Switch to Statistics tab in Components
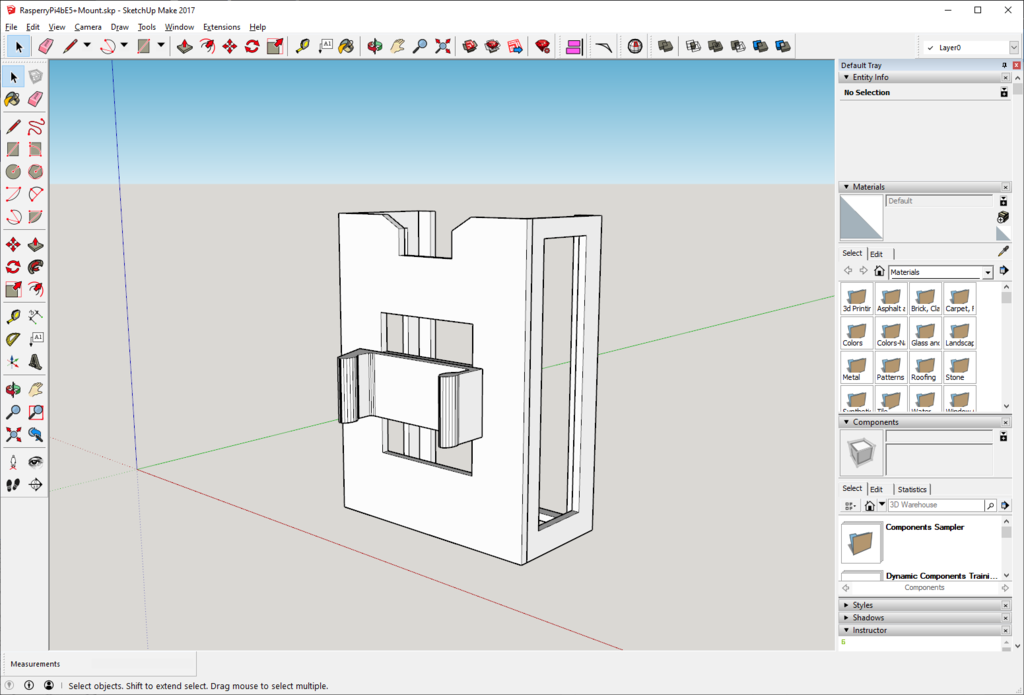The height and width of the screenshot is (695, 1024). 911,489
